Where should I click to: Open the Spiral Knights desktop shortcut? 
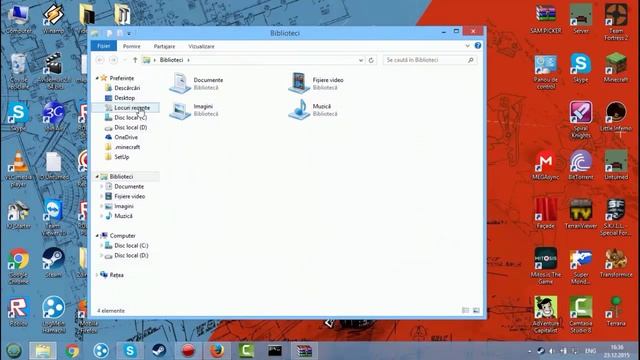(580, 120)
